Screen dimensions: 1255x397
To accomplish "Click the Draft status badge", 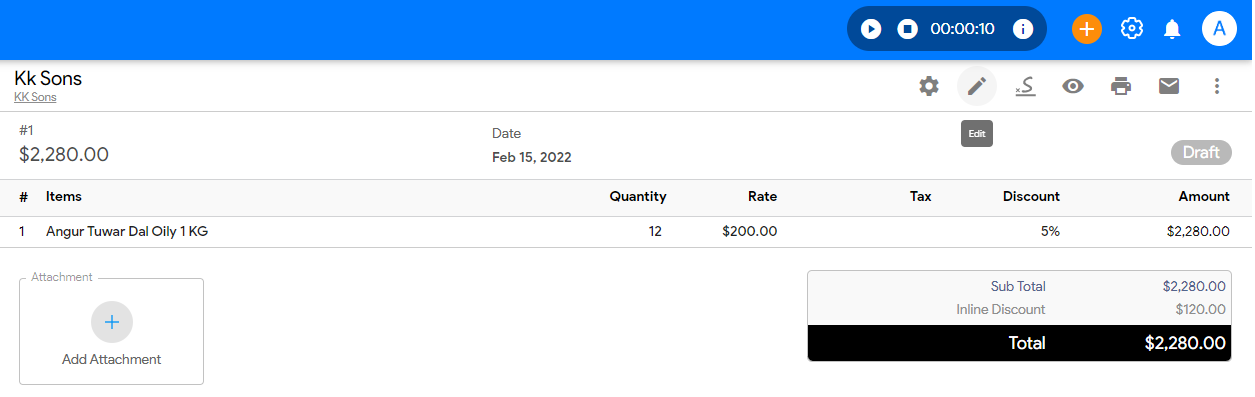I will 1201,153.
